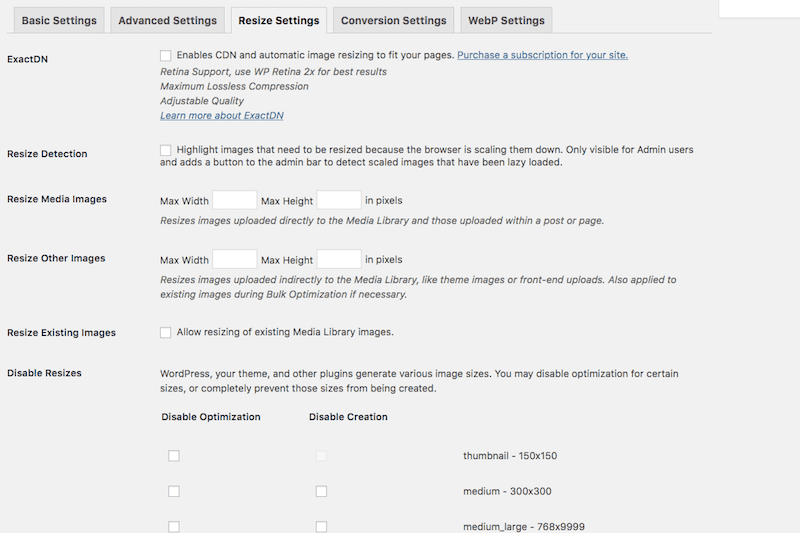Disable creation for medium_large 768x9999
Viewport: 800px width, 533px height.
[x=321, y=526]
